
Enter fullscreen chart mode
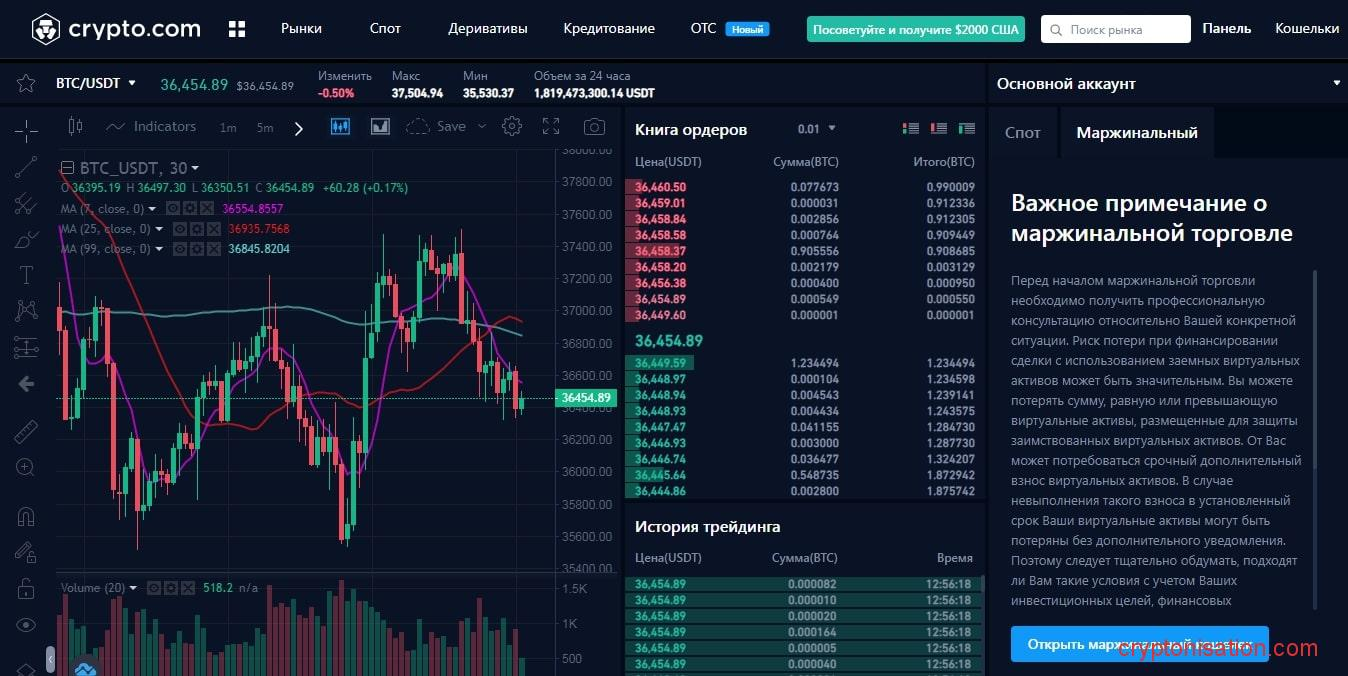(551, 127)
